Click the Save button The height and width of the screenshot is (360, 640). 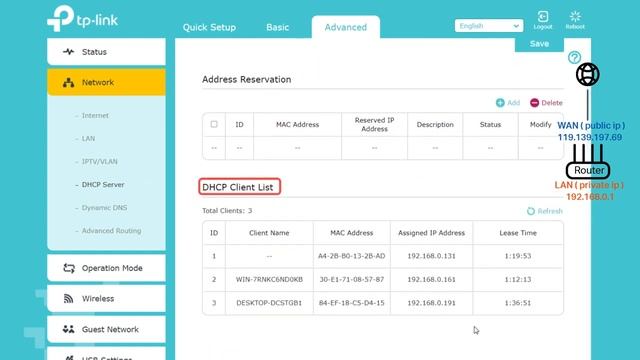pyautogui.click(x=539, y=44)
